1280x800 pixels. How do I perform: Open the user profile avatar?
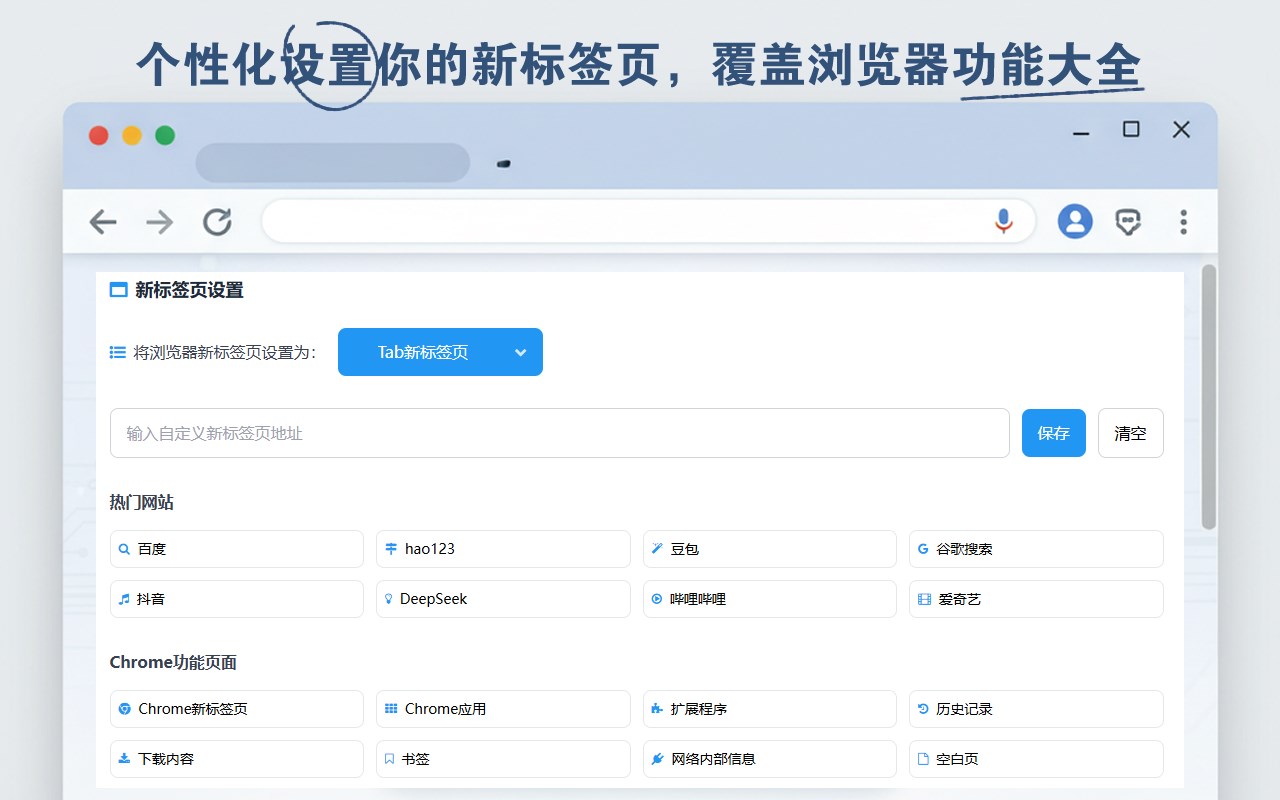tap(1075, 221)
